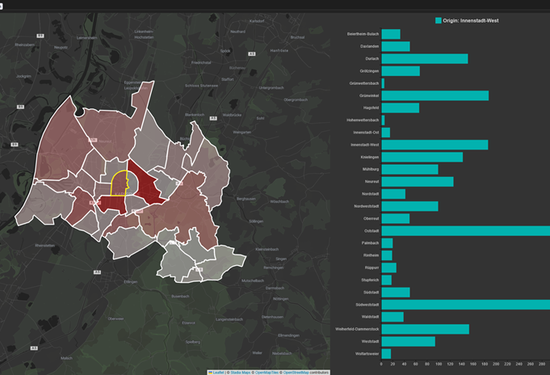The height and width of the screenshot is (375, 550).
Task: Select the Südweststadt bar in the chart
Action: click(465, 304)
